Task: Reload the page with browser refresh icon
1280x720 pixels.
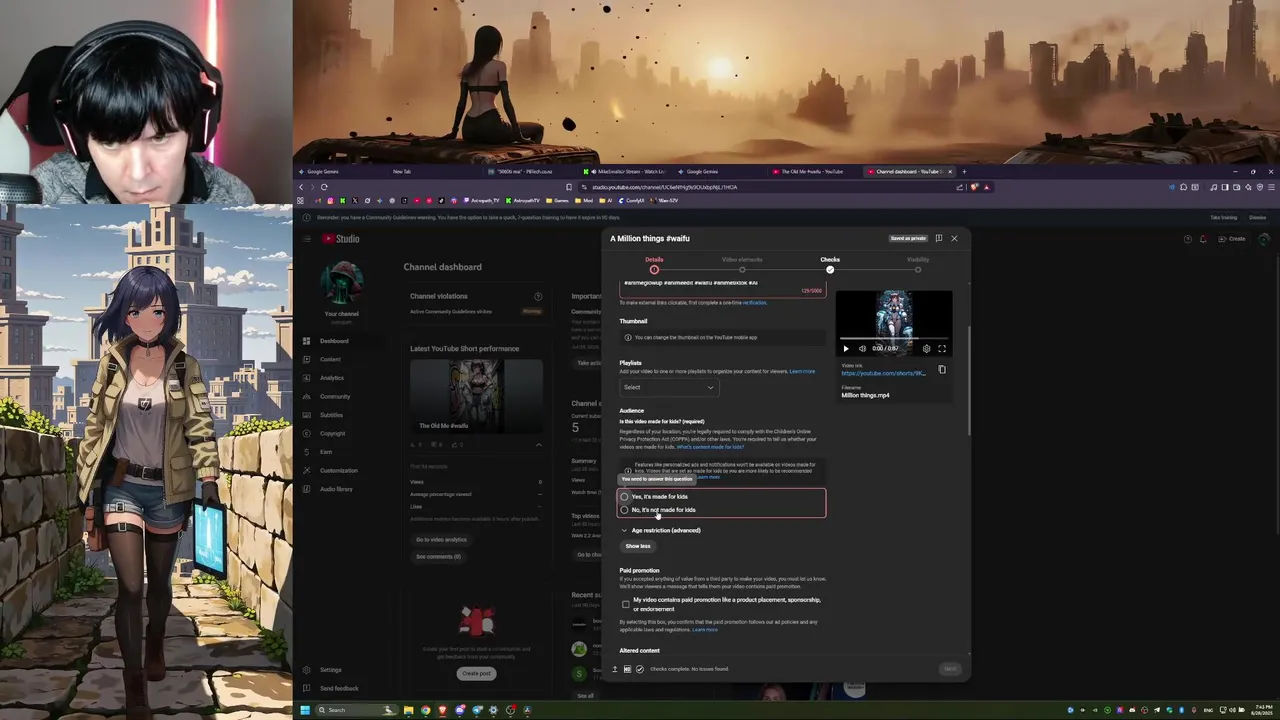Action: (x=324, y=187)
